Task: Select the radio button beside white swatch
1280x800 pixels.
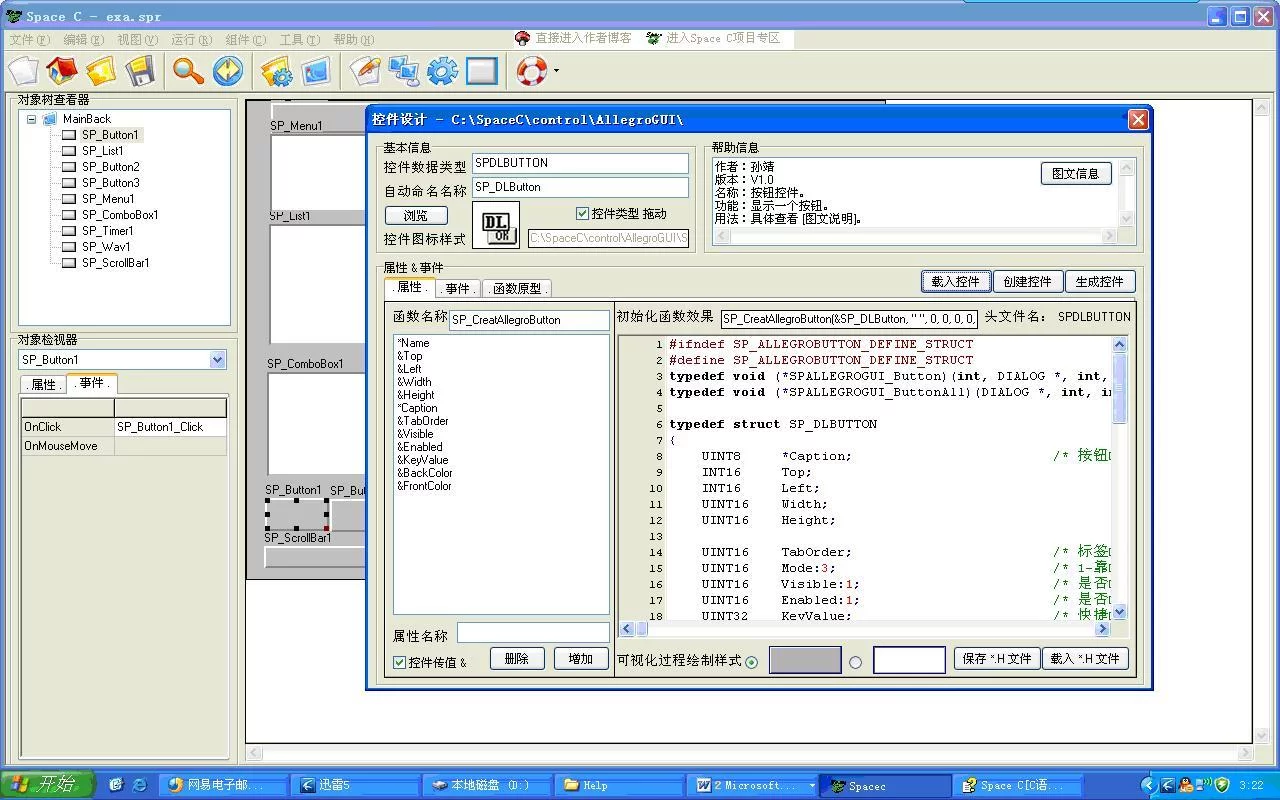Action: (x=855, y=662)
